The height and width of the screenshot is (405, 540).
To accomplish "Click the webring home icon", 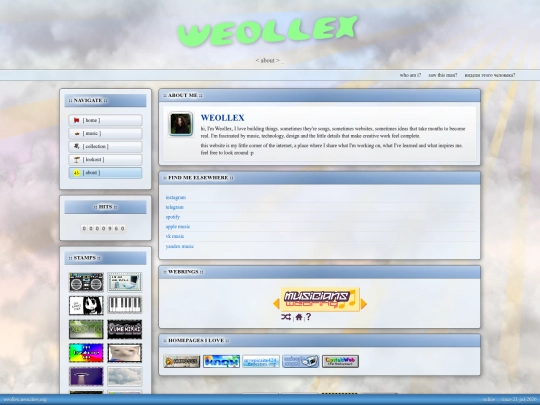I will click(x=299, y=317).
